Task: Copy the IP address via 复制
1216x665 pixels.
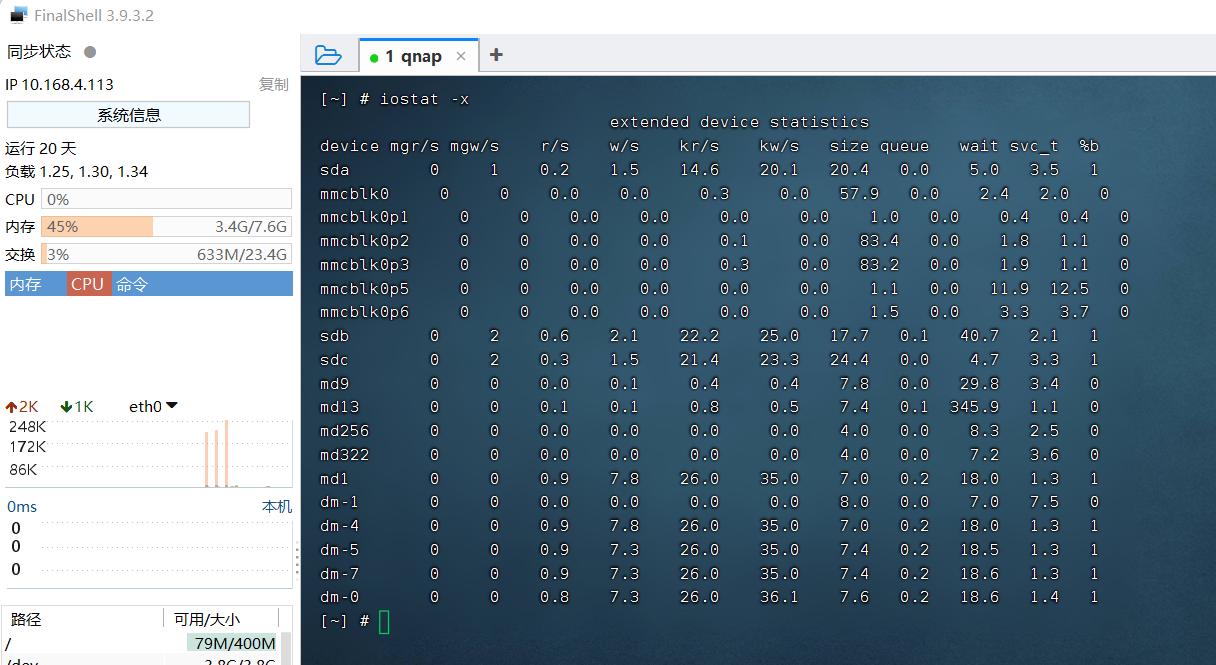Action: click(273, 85)
